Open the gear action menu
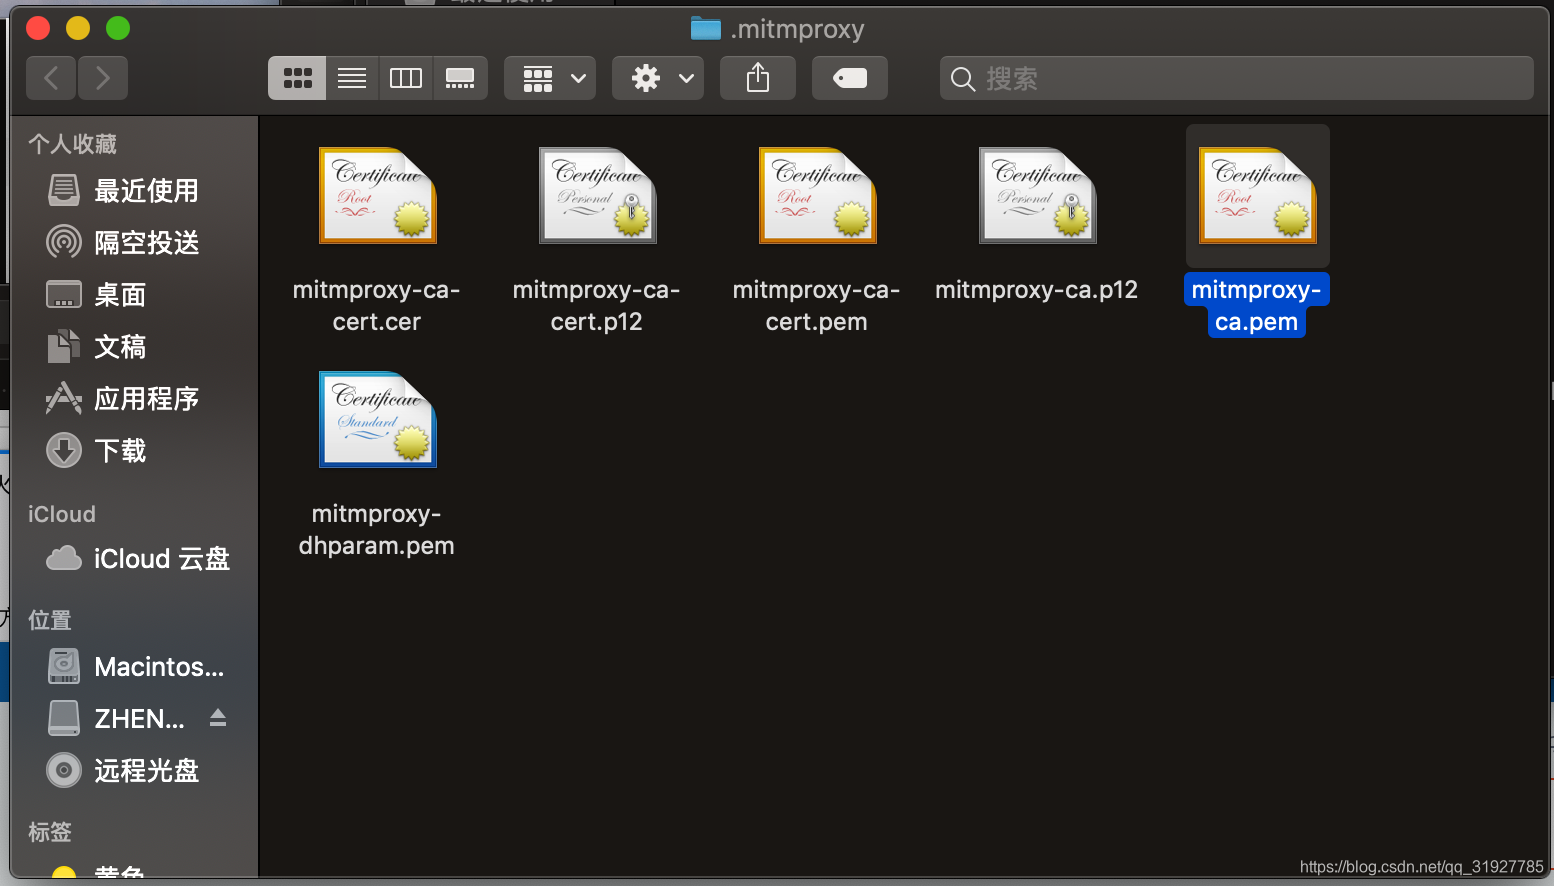1554x886 pixels. [x=658, y=78]
